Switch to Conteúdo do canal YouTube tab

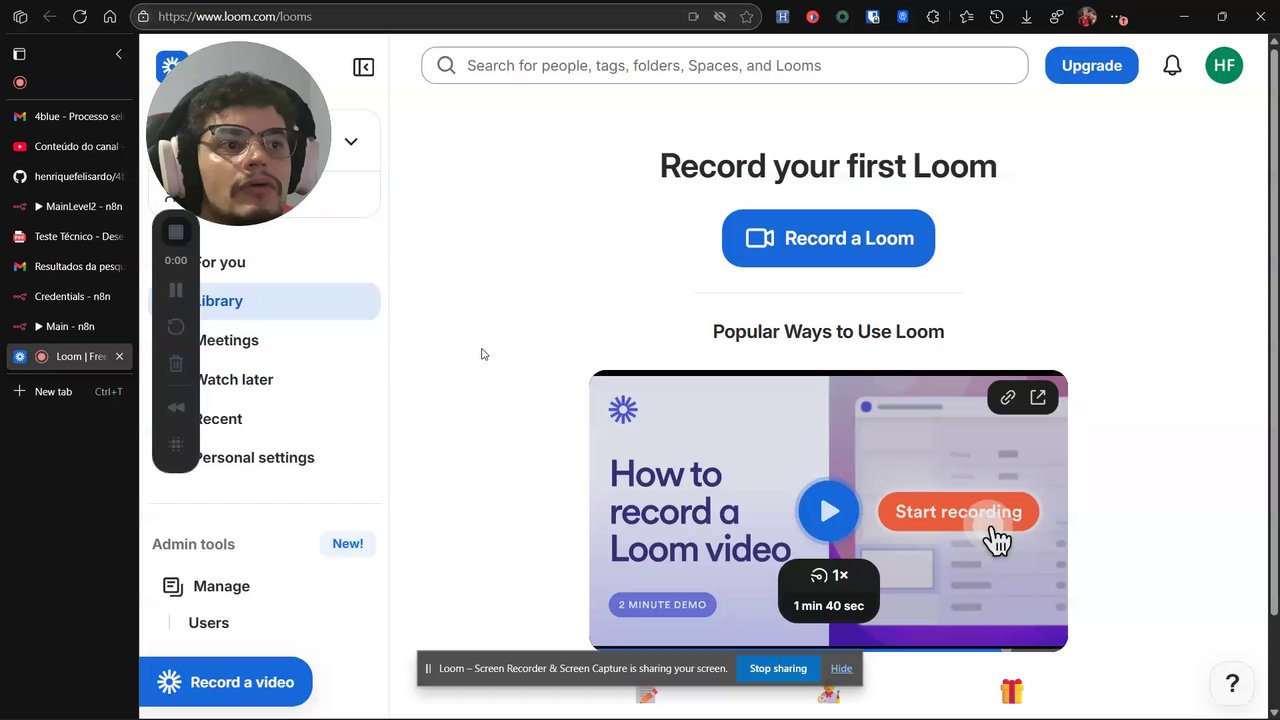tap(69, 146)
